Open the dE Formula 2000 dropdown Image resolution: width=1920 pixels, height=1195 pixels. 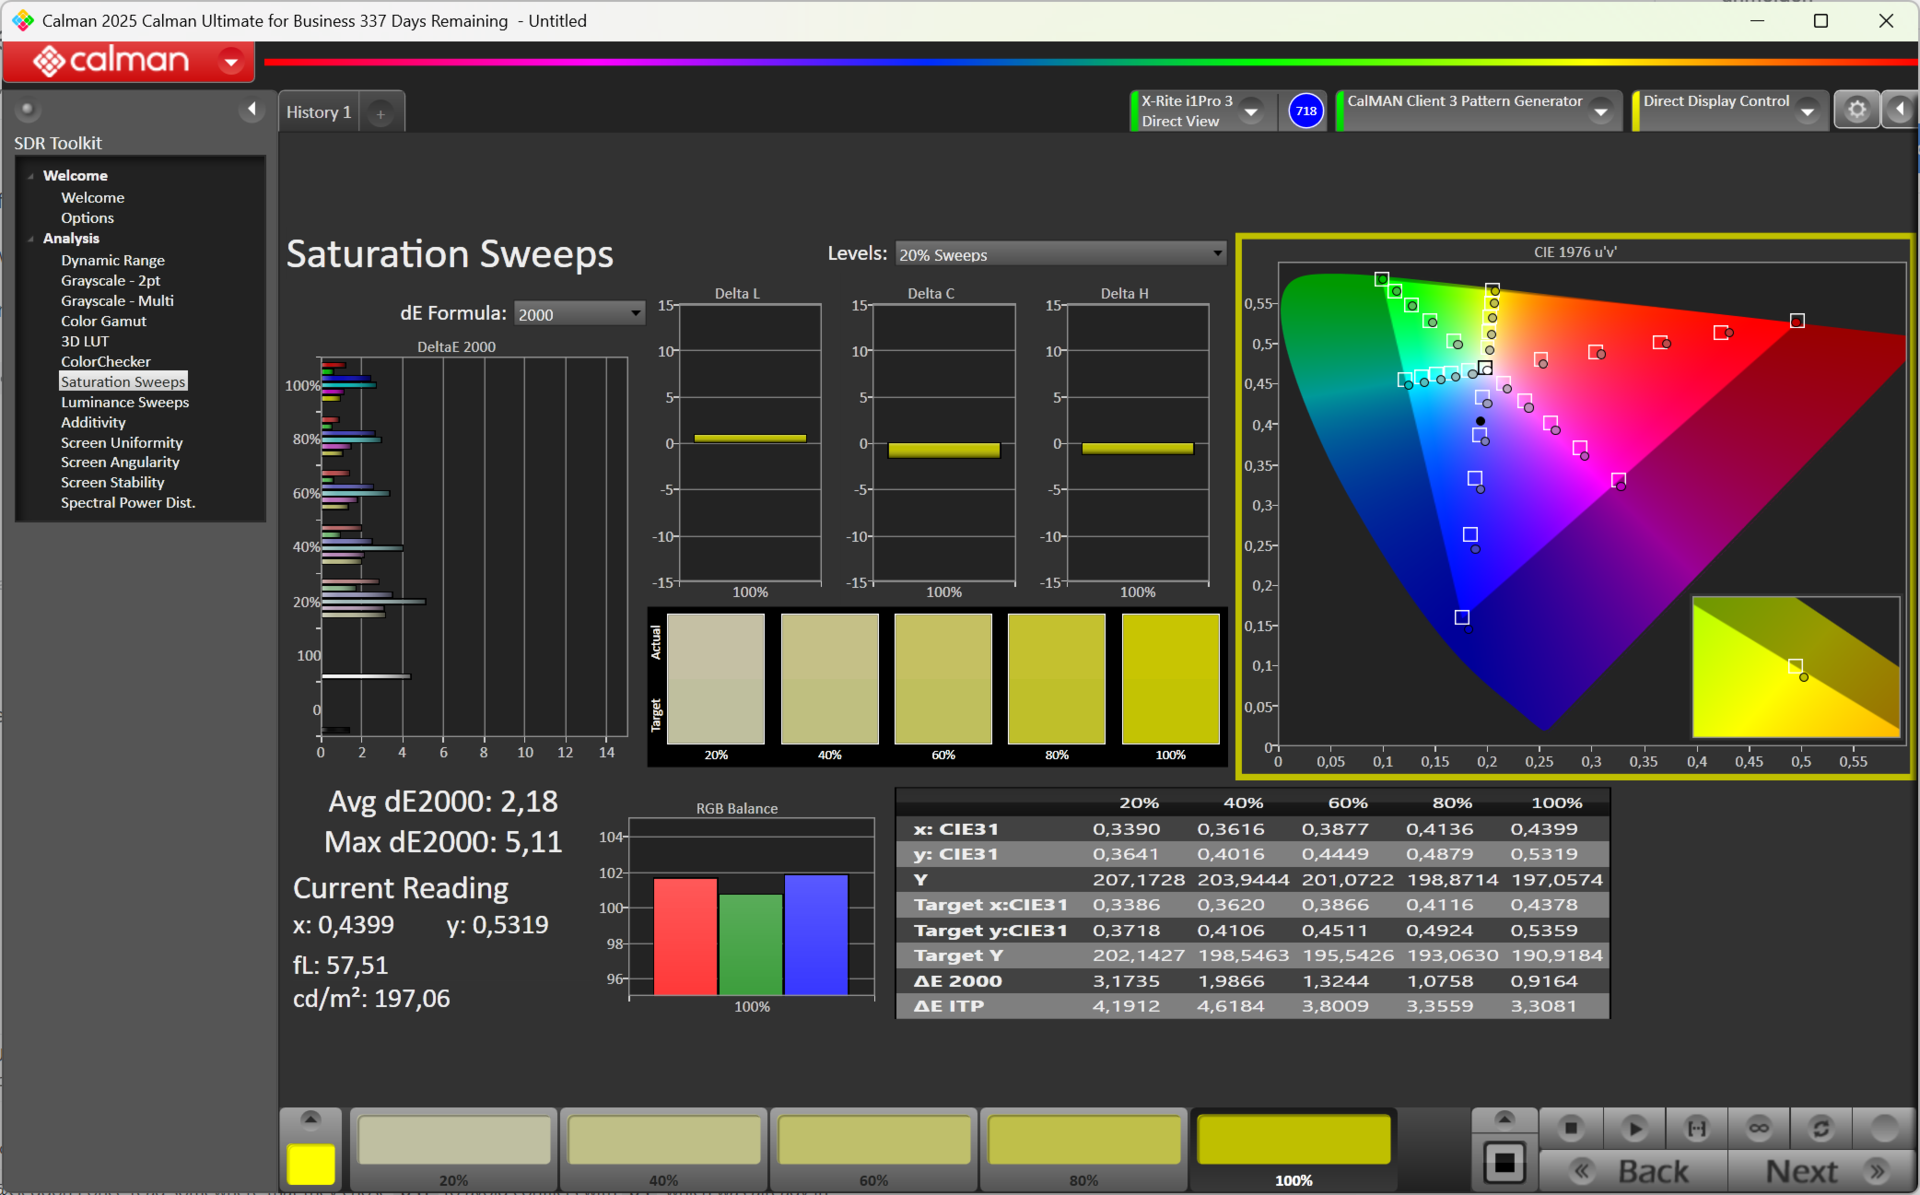click(x=579, y=314)
